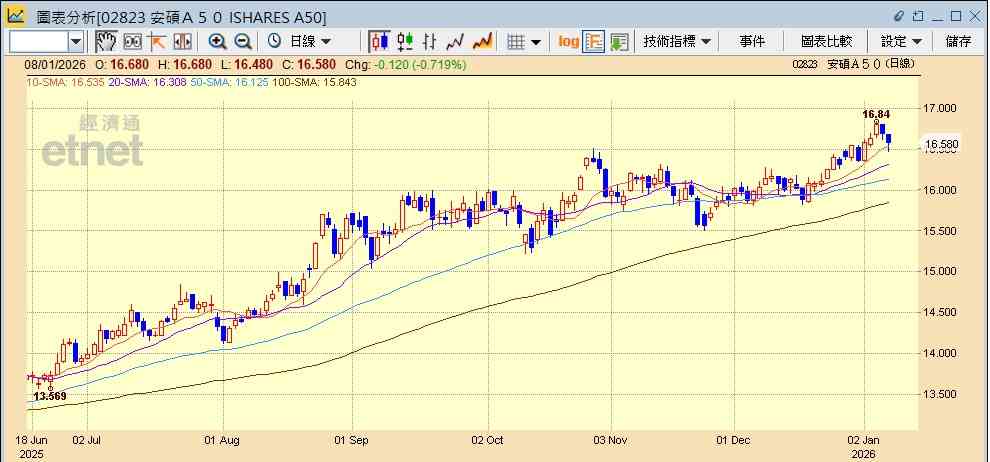Click the 16.84 high price label
Viewport: 990px width, 462px height.
point(876,114)
